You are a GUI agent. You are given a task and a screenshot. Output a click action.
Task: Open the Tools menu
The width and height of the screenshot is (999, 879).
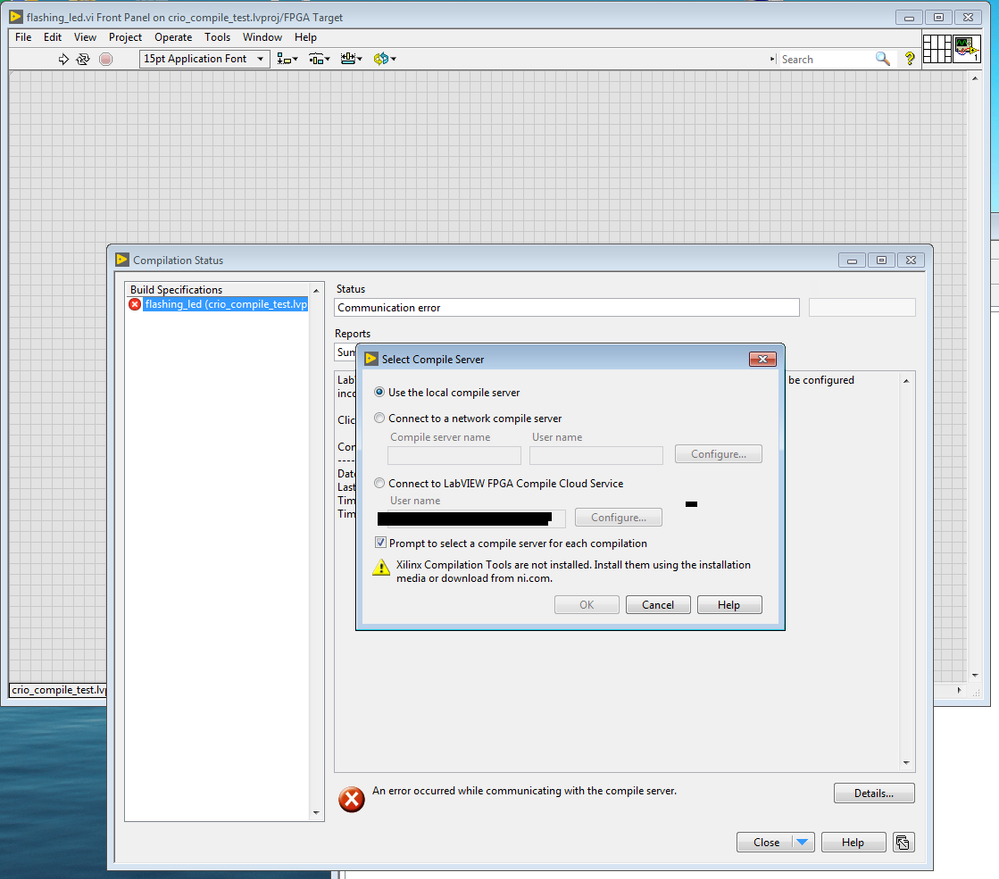tap(217, 38)
